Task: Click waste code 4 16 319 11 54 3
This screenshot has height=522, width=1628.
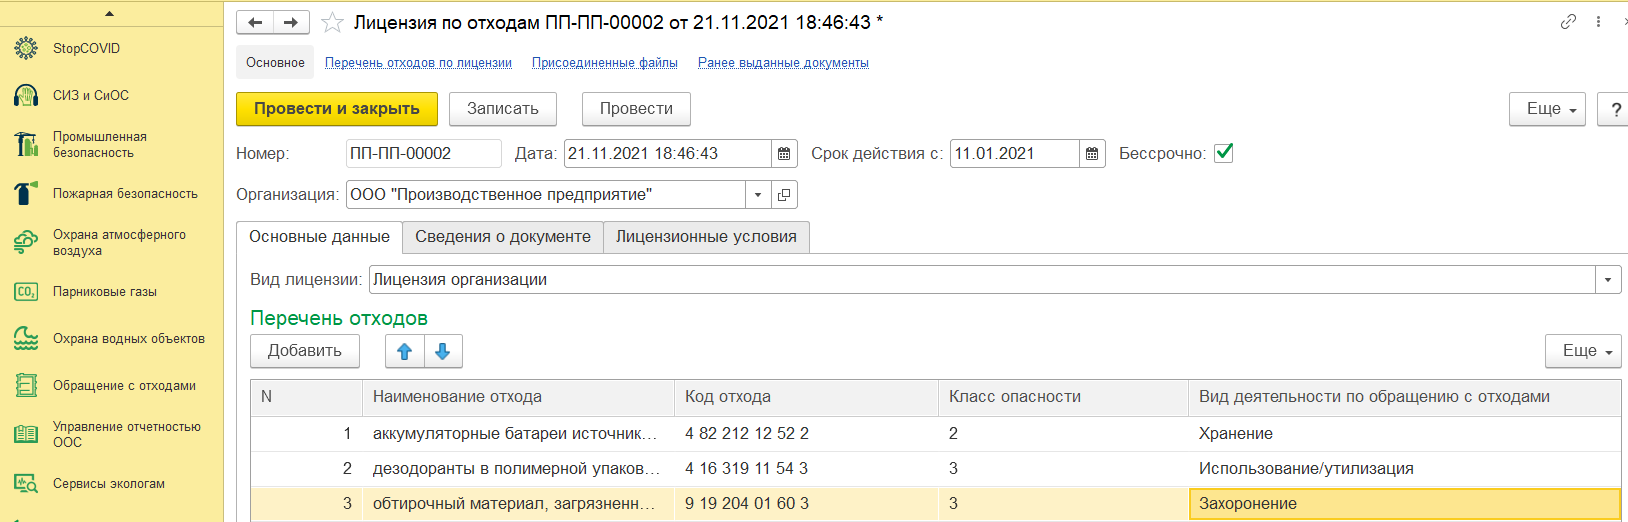Action: [747, 469]
